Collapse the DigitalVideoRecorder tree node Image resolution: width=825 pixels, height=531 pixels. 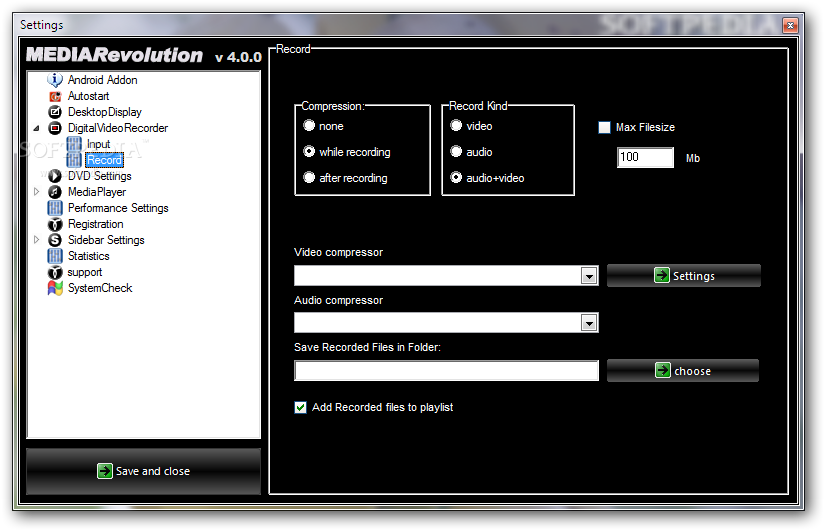pos(36,128)
